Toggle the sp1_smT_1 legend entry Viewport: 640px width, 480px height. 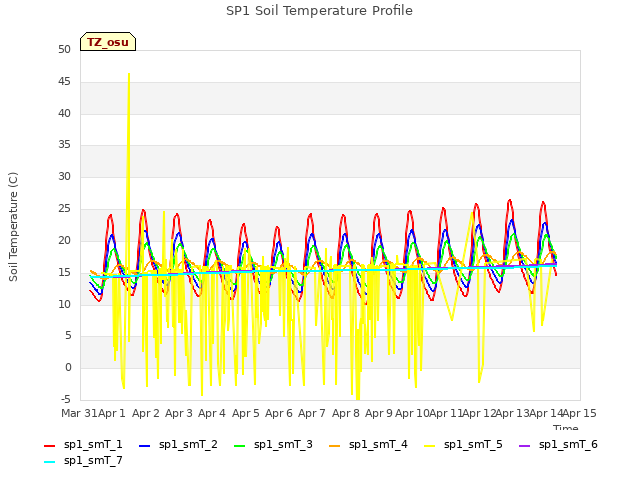pos(83,444)
